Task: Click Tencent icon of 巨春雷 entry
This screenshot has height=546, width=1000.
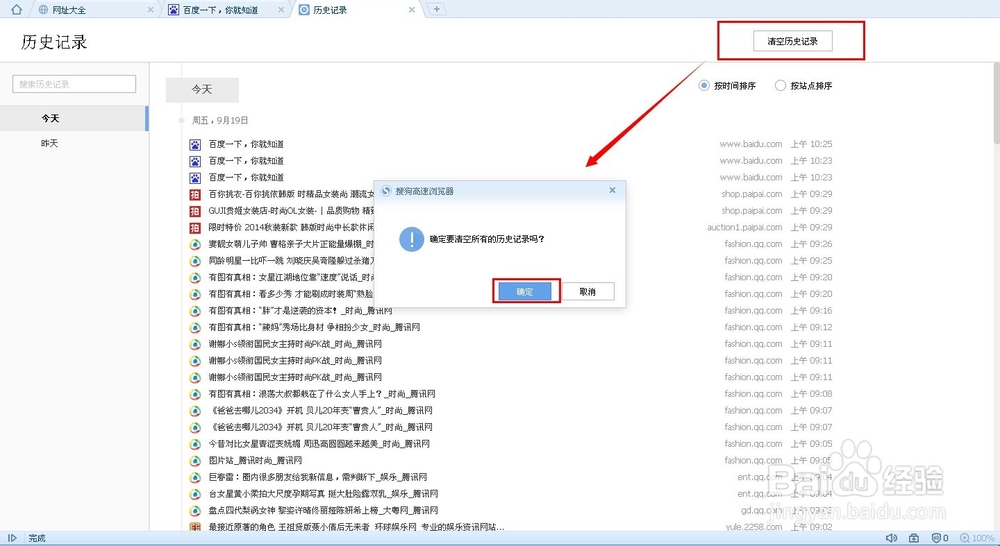Action: click(195, 477)
